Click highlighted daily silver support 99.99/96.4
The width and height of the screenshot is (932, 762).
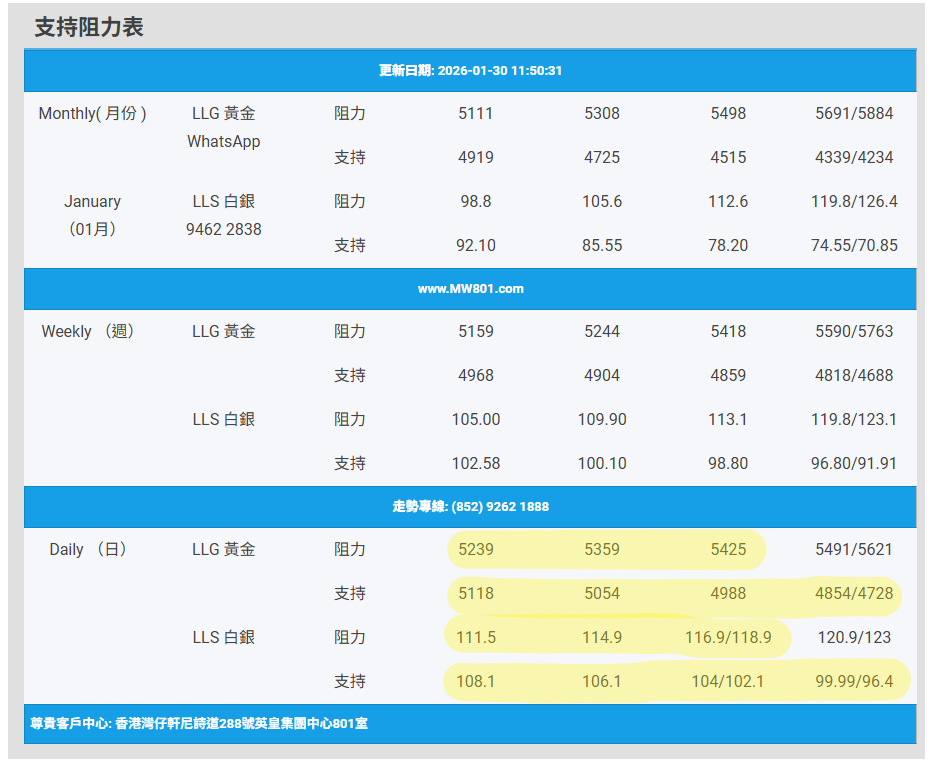click(854, 682)
